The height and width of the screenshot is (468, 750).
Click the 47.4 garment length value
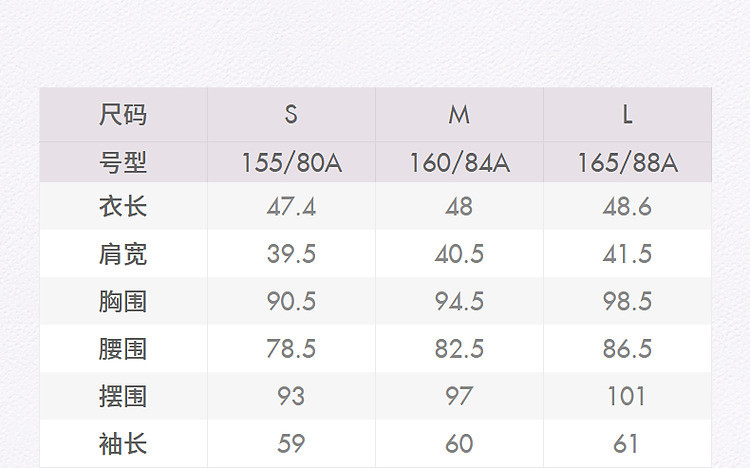coord(291,207)
